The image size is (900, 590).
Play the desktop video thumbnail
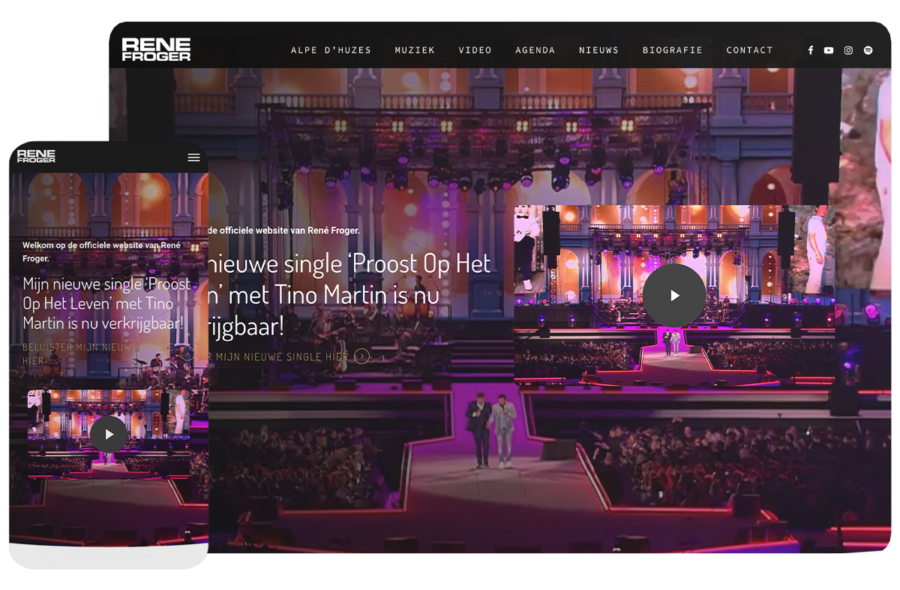(674, 295)
